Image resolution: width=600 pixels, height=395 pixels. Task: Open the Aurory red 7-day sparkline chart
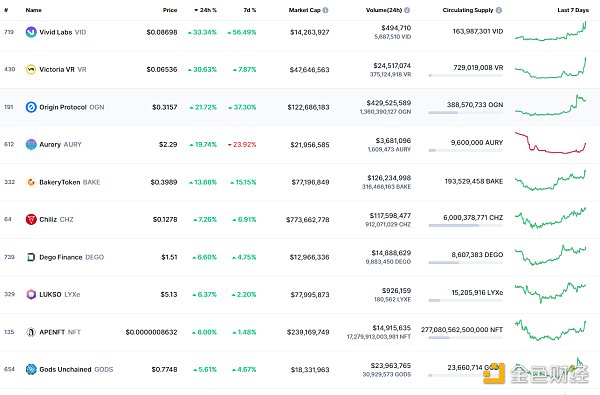click(550, 143)
